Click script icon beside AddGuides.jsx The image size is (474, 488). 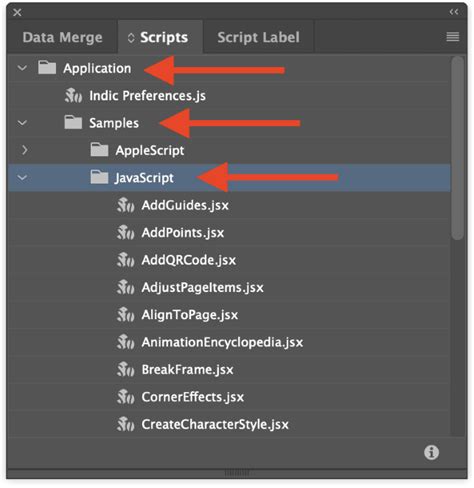coord(126,205)
